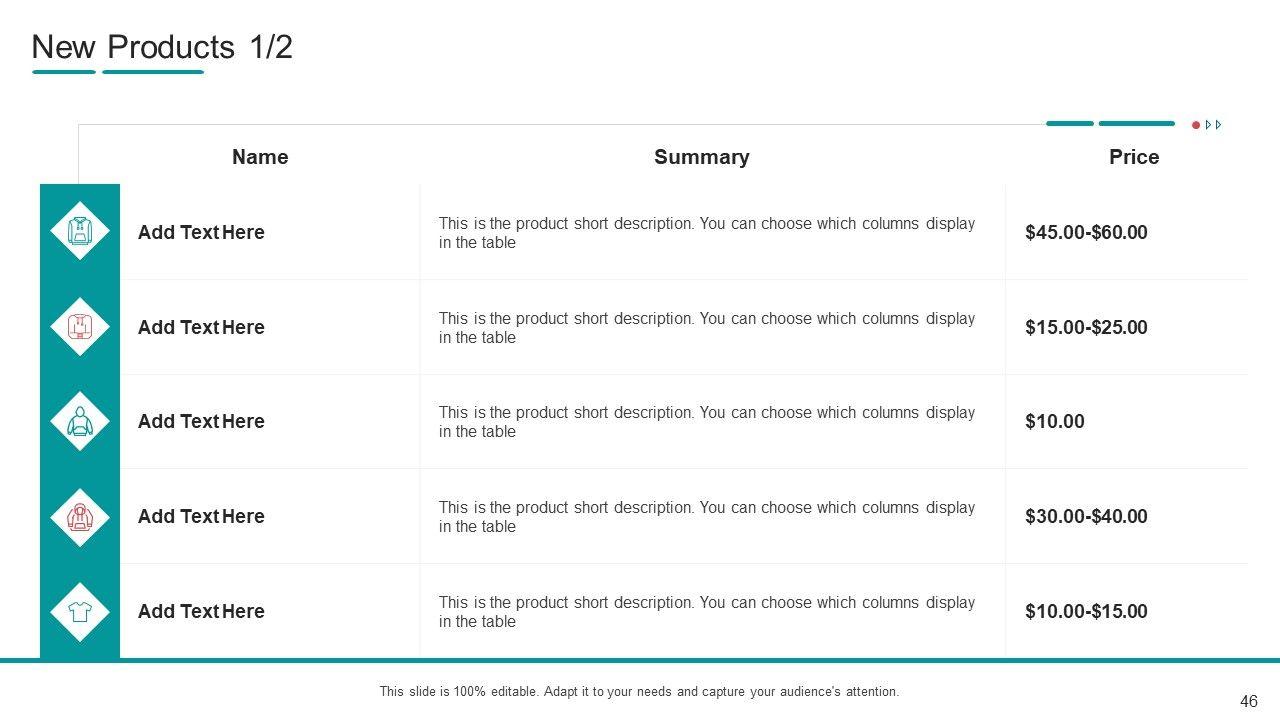Click Add Text Here in the $45.00-$60.00 row
This screenshot has height=720, width=1280.
[201, 232]
